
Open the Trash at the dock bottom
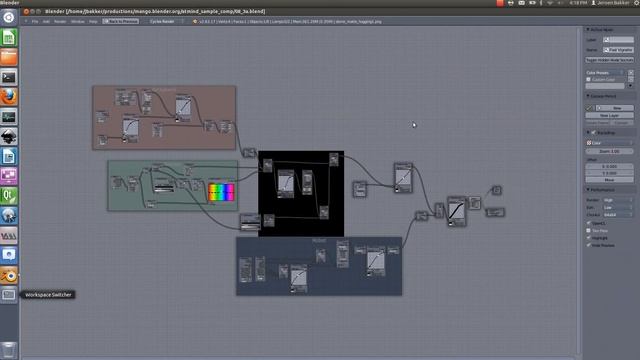click(9, 350)
